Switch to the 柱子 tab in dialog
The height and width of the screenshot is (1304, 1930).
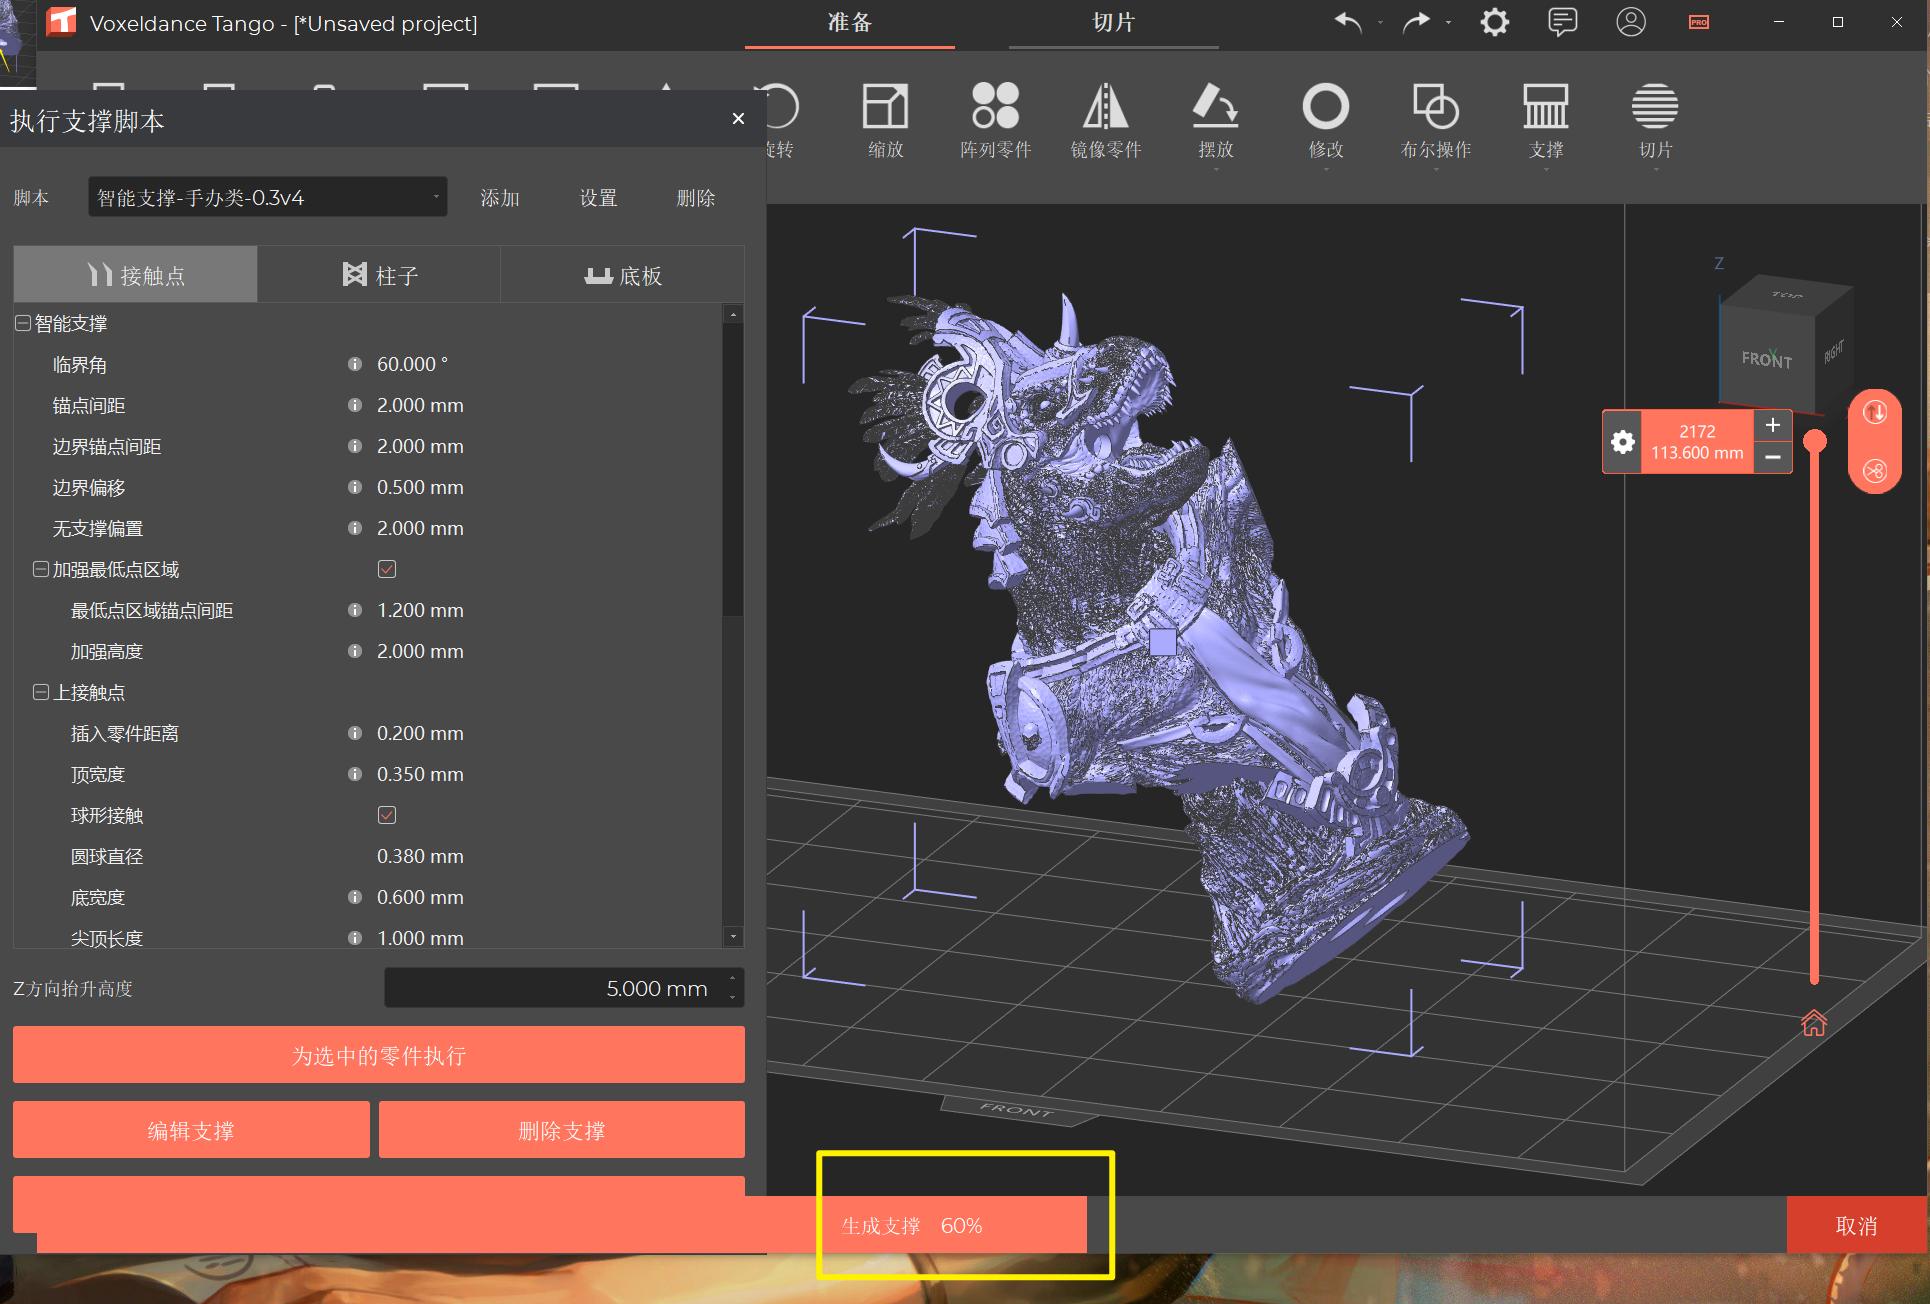pyautogui.click(x=379, y=275)
